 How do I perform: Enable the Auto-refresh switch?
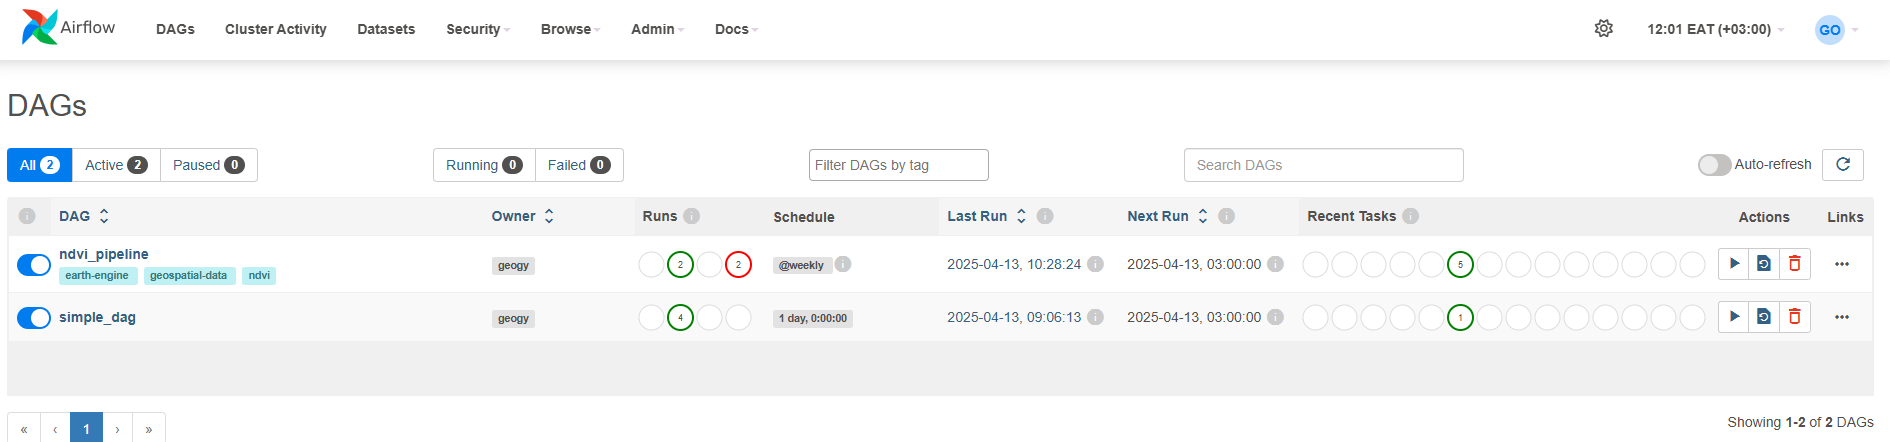click(1714, 165)
